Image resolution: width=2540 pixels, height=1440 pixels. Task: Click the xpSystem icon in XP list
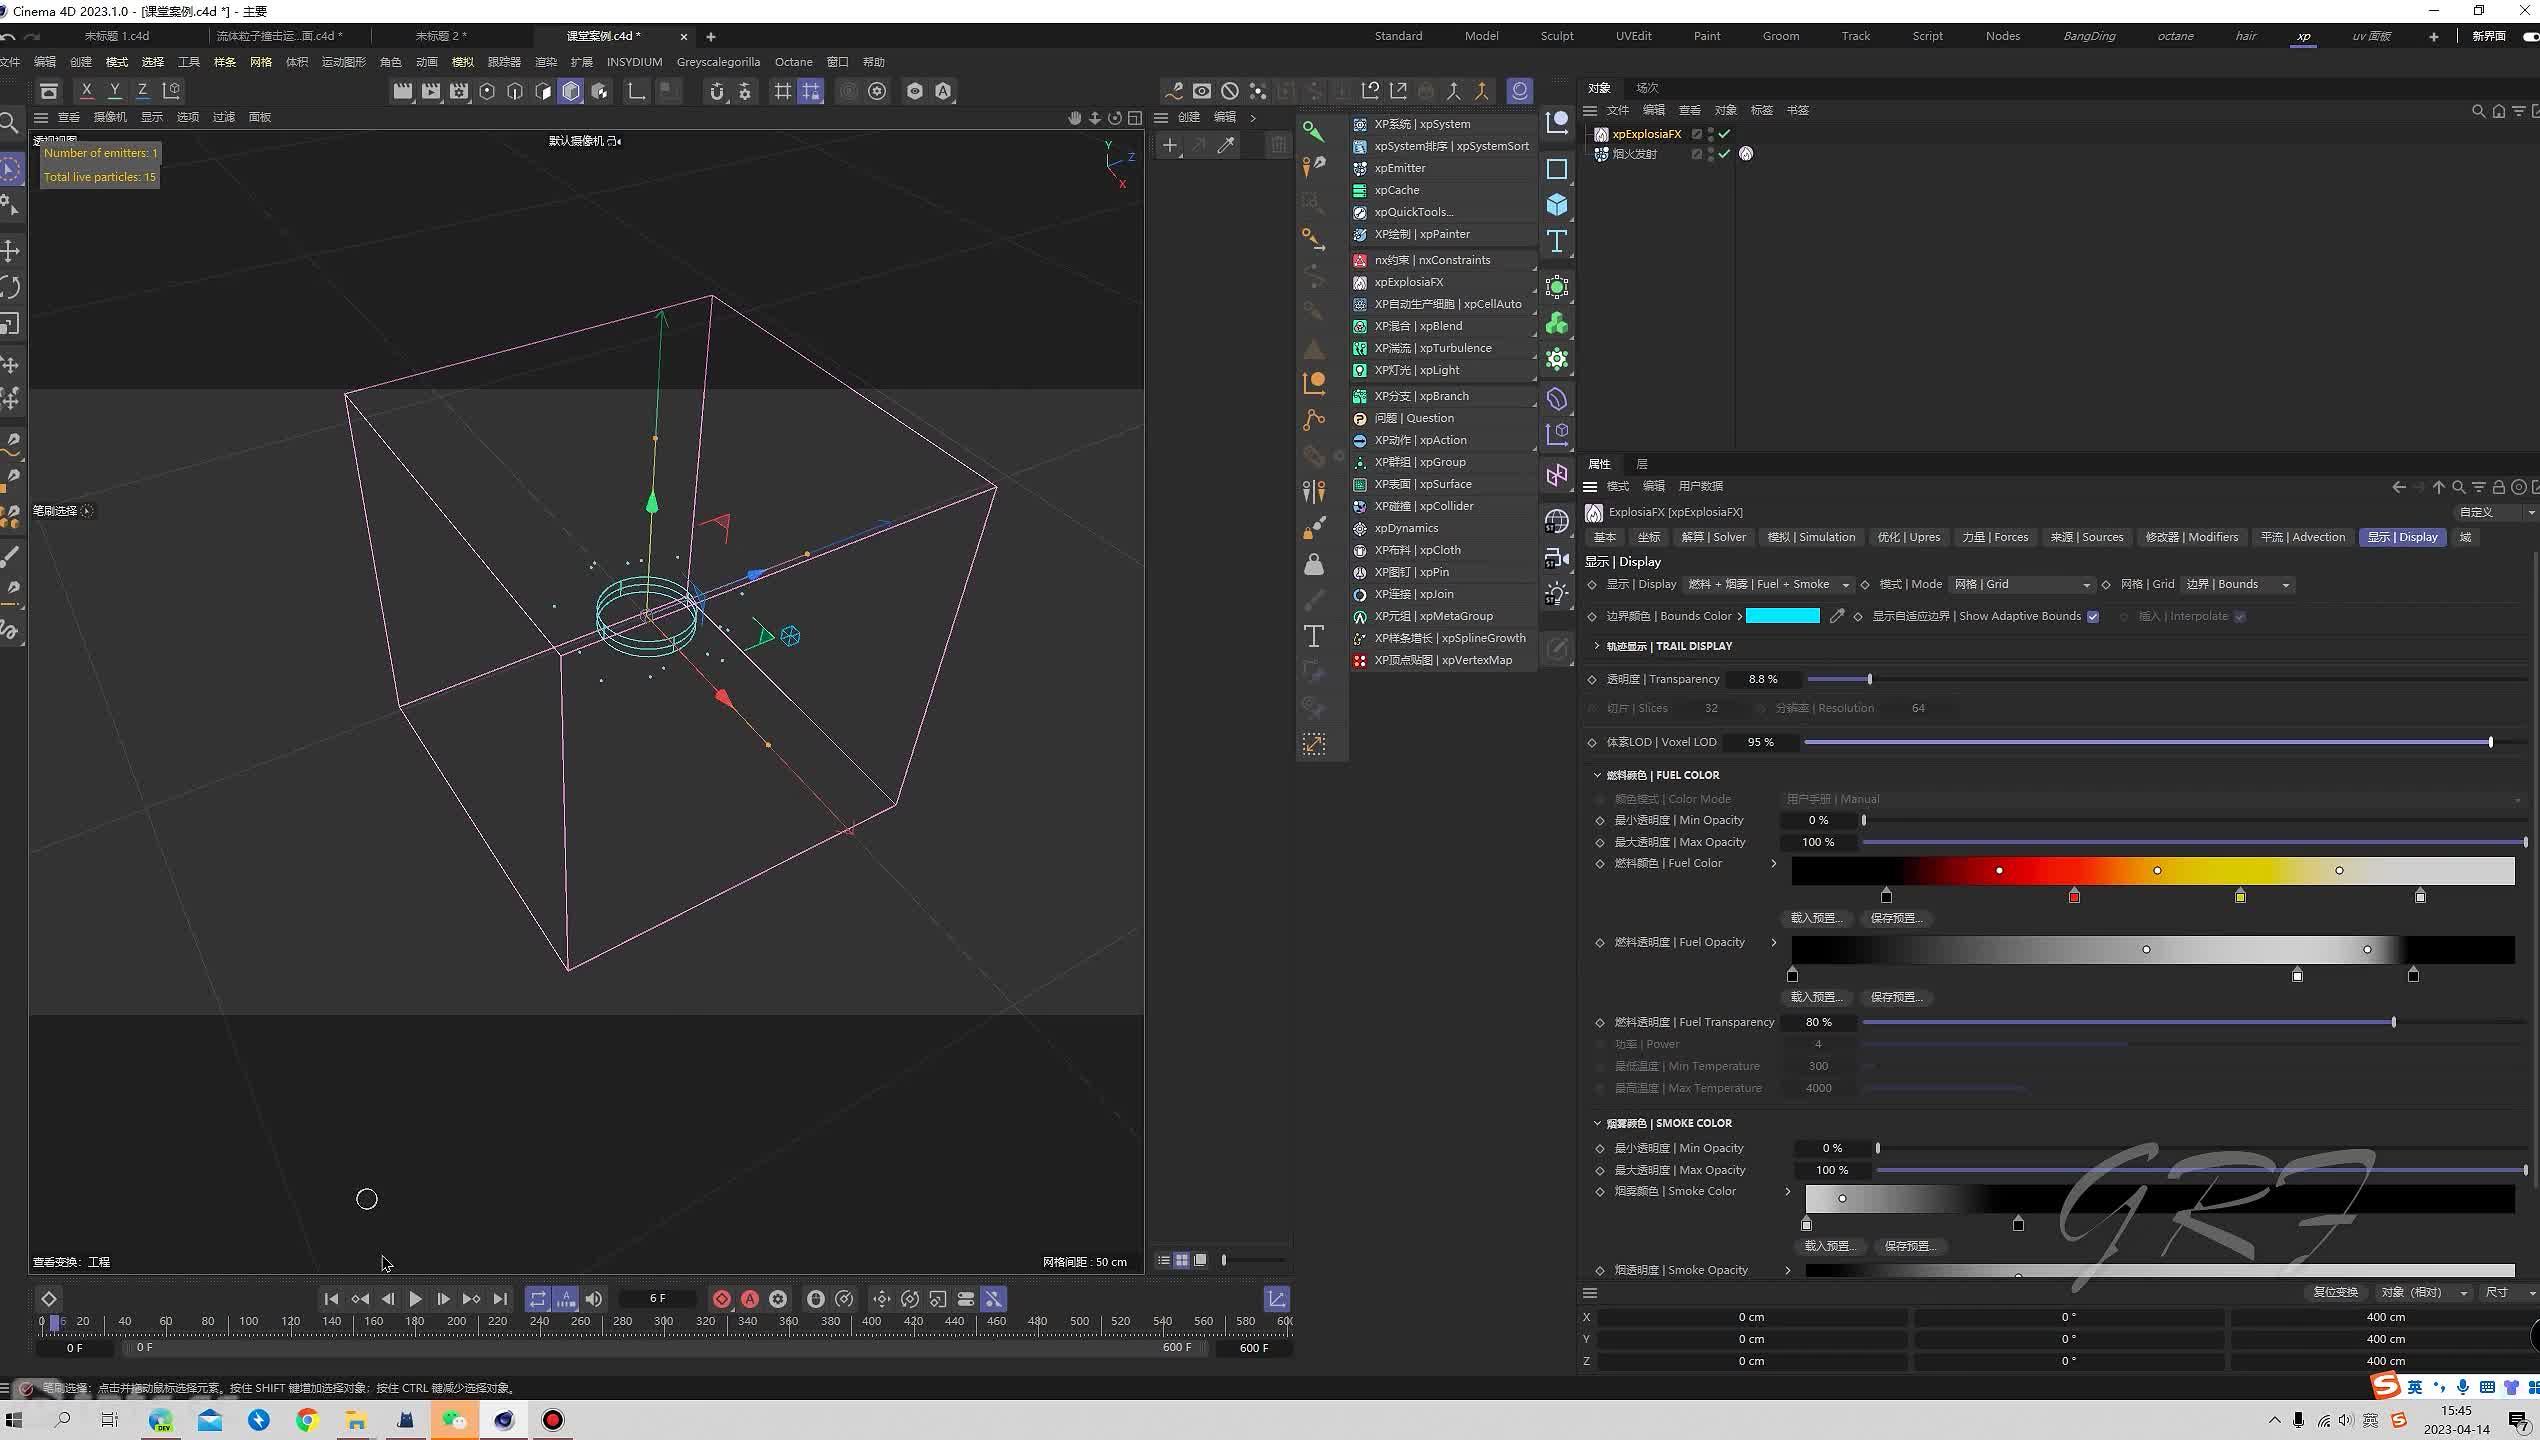(1359, 124)
